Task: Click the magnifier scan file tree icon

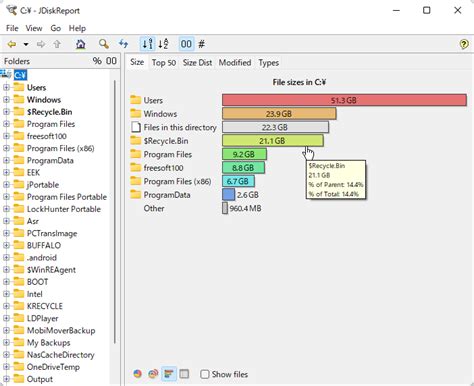Action: tap(104, 44)
